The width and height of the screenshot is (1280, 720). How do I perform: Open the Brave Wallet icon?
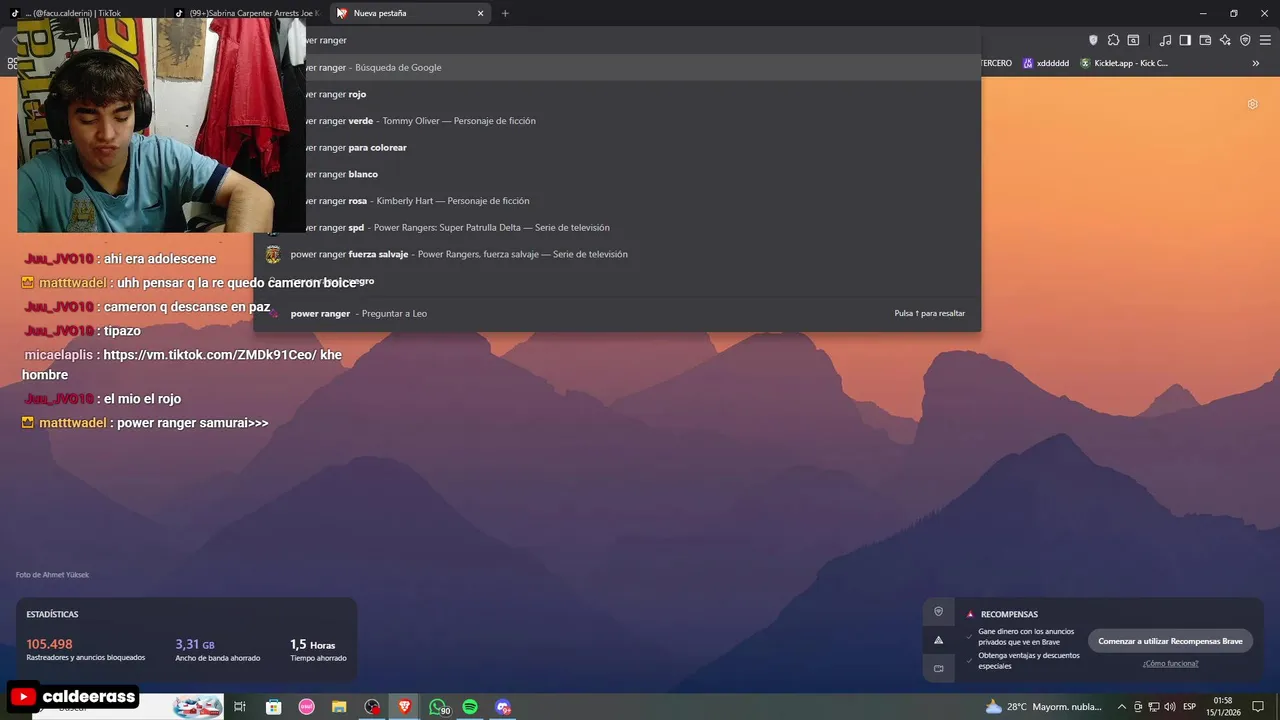(1205, 40)
